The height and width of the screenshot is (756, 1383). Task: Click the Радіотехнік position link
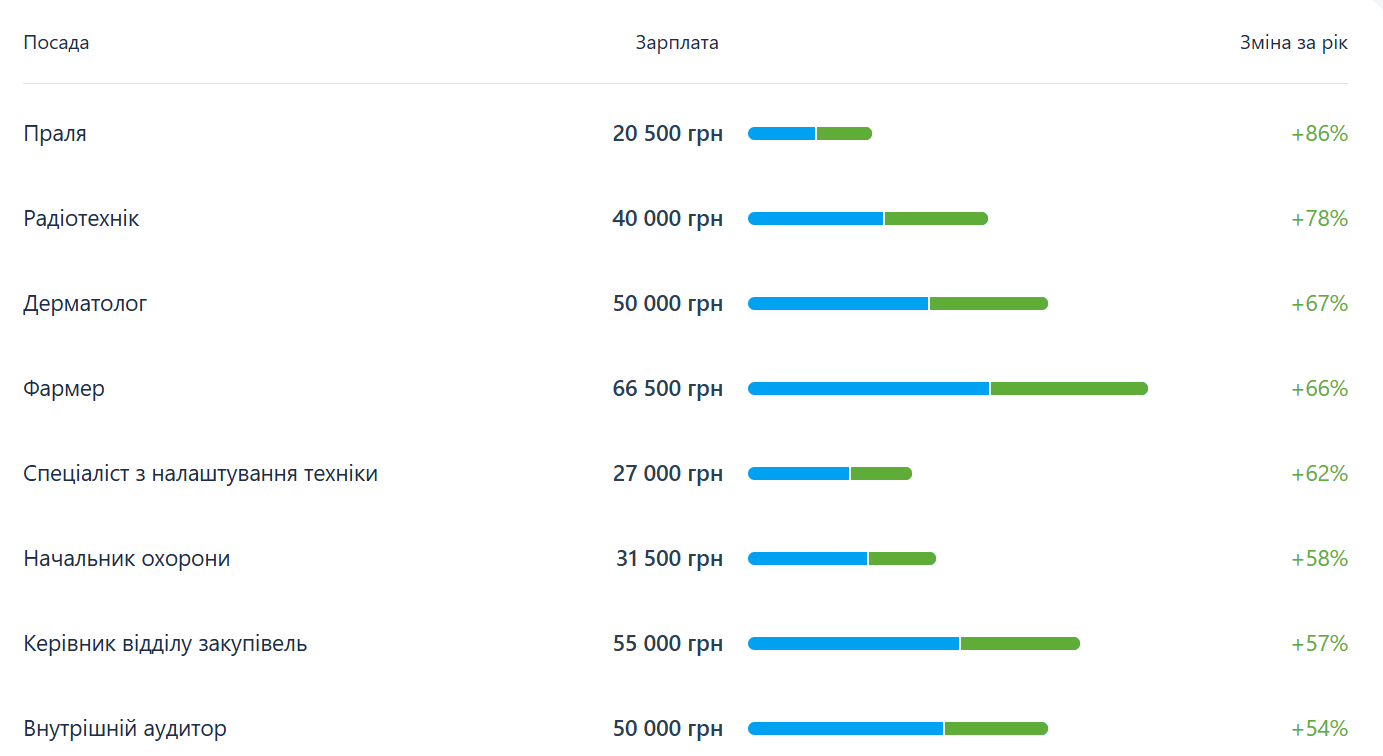(x=81, y=219)
